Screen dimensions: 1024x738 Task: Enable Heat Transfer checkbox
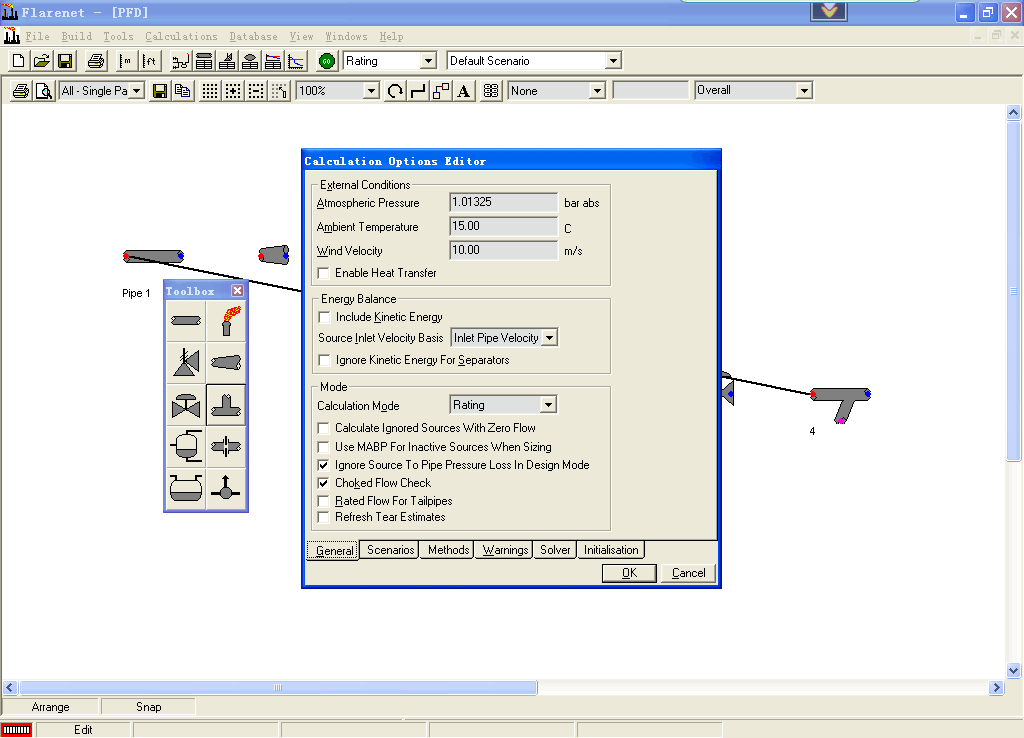click(323, 273)
